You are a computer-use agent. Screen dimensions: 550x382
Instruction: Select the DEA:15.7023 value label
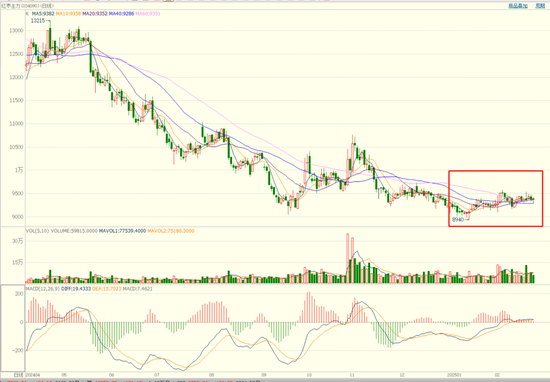[107, 289]
